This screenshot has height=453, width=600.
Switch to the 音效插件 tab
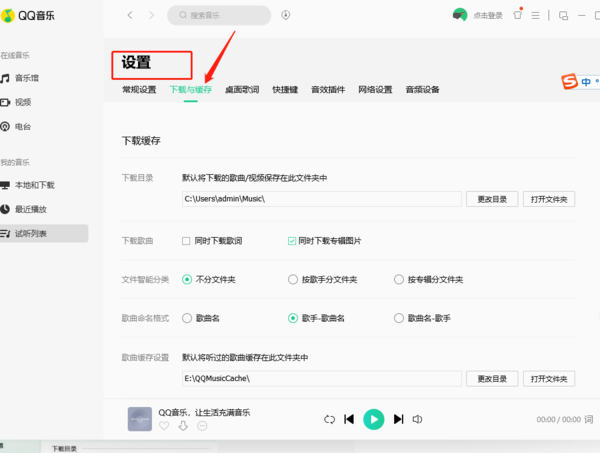click(x=328, y=90)
